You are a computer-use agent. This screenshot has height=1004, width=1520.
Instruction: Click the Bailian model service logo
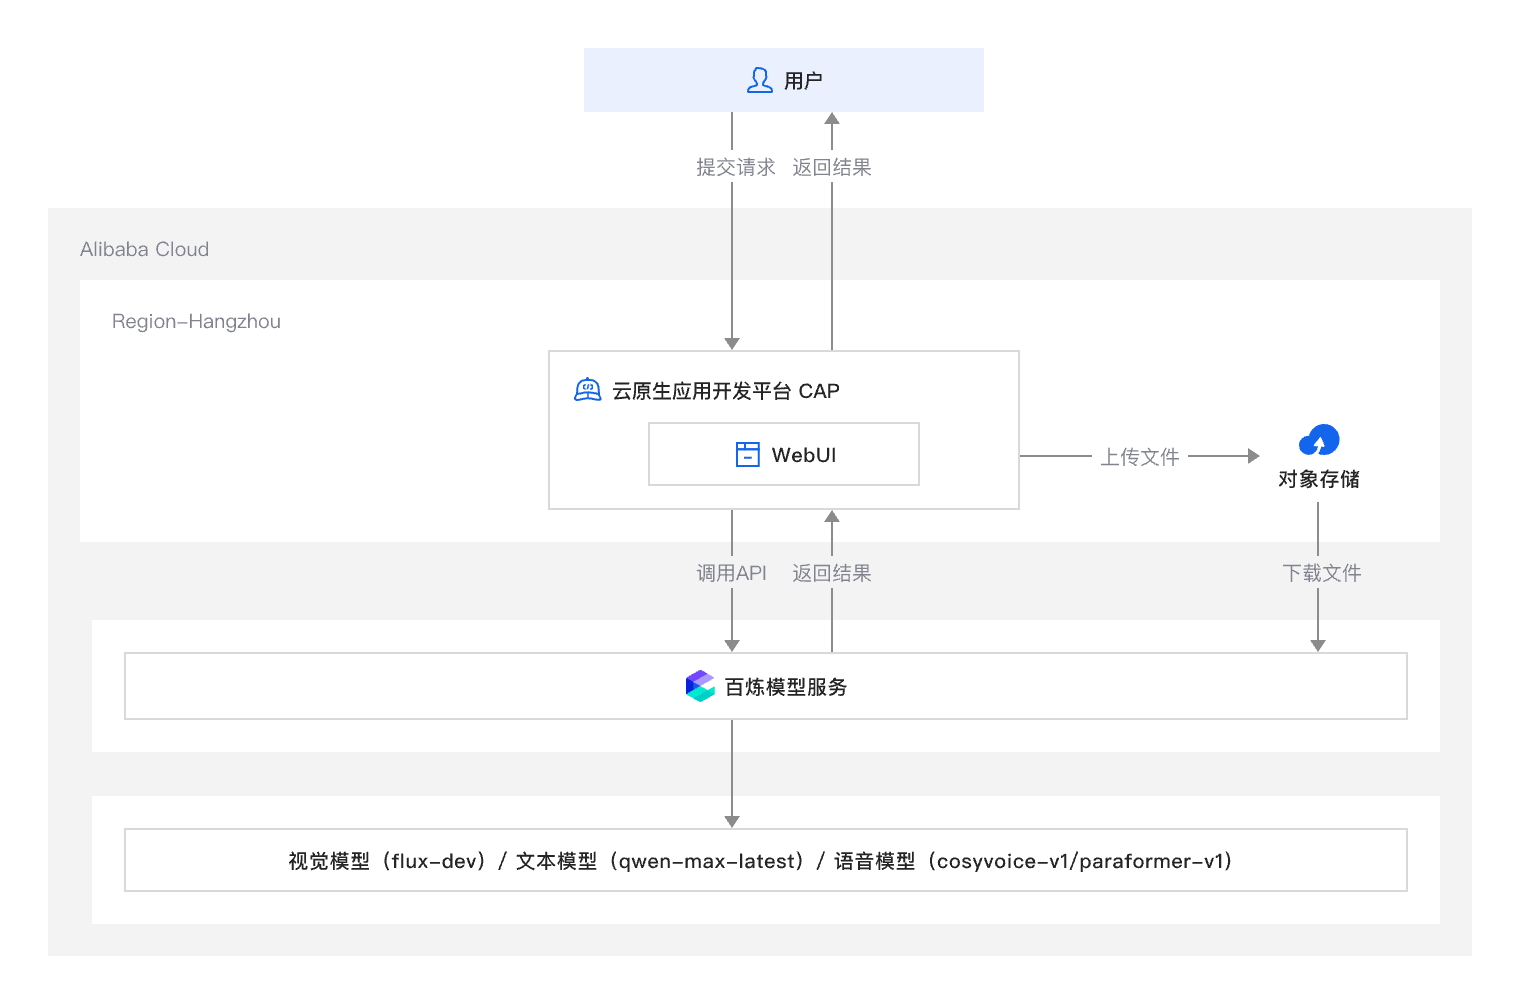coord(700,686)
